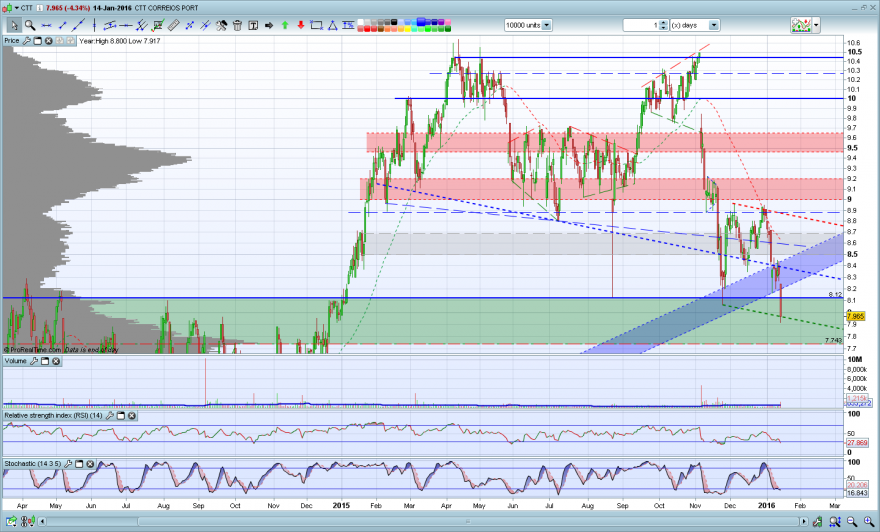Screen dimensions: 880x532
Task: Select the mouse pointer cursor tool
Action: pyautogui.click(x=14, y=25)
